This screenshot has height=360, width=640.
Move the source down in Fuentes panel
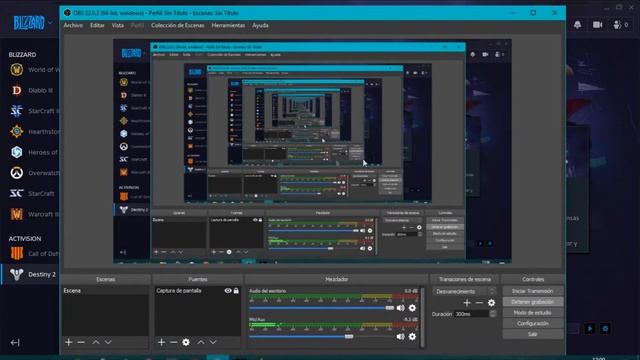(213, 342)
